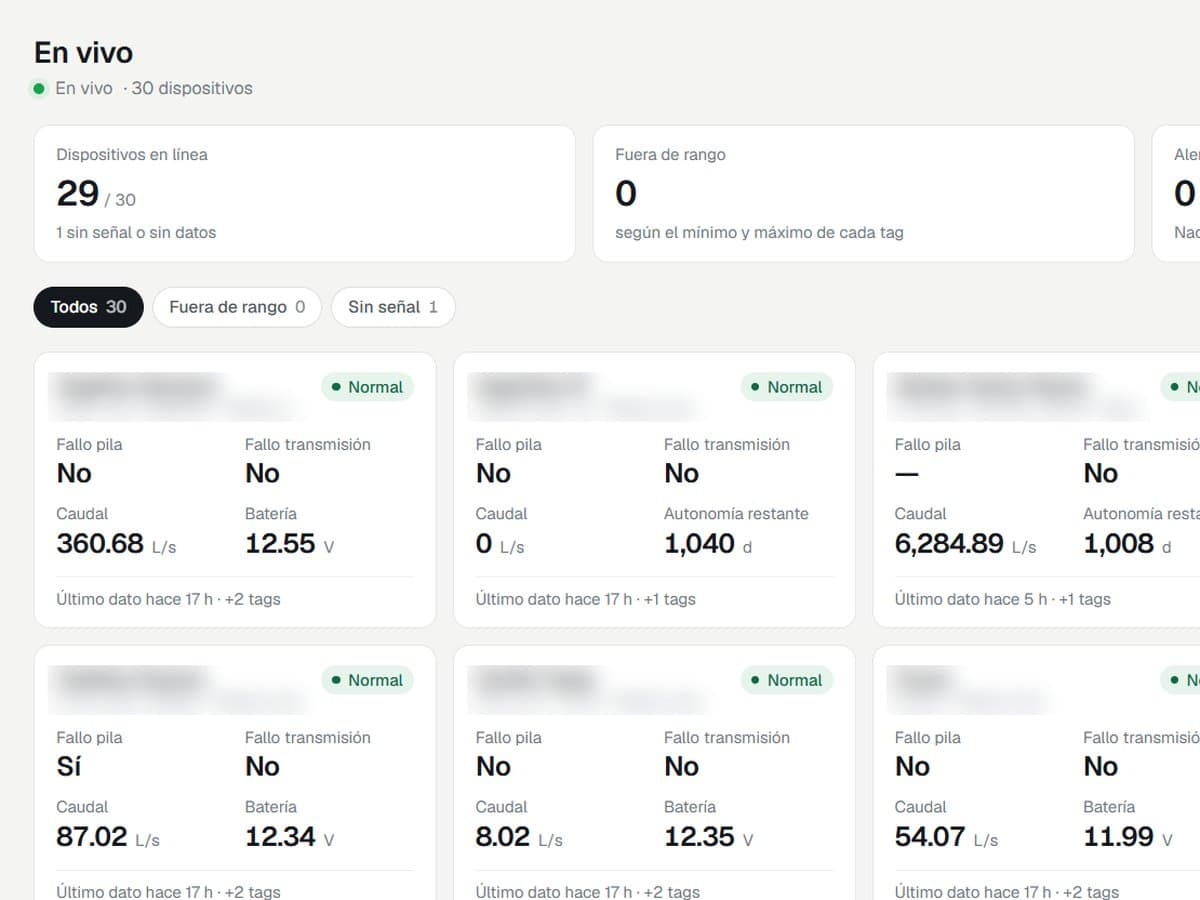Click the green En vivo status dot
The image size is (1200, 900).
(39, 89)
